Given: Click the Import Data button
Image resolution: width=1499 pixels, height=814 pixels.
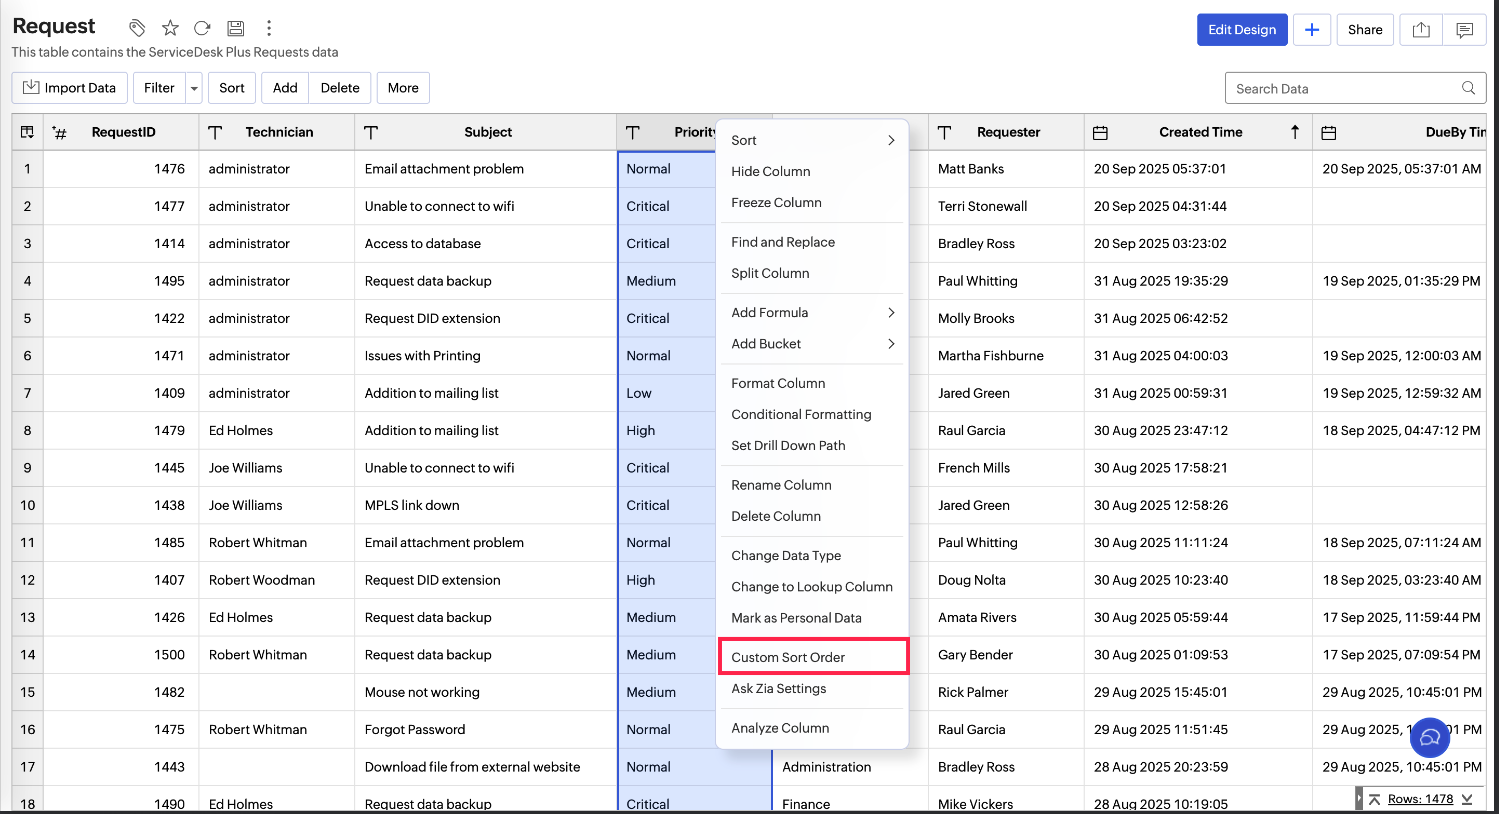Looking at the screenshot, I should [70, 88].
